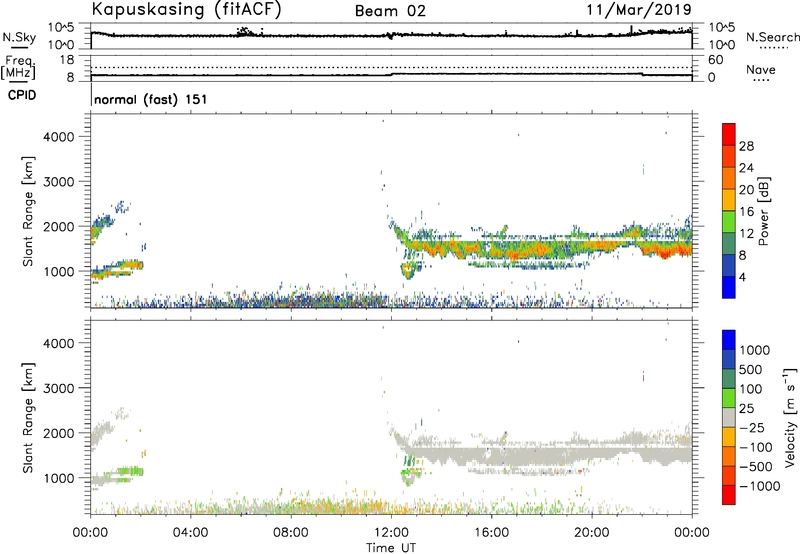Click the gray band of velocity colorbar

(729, 417)
